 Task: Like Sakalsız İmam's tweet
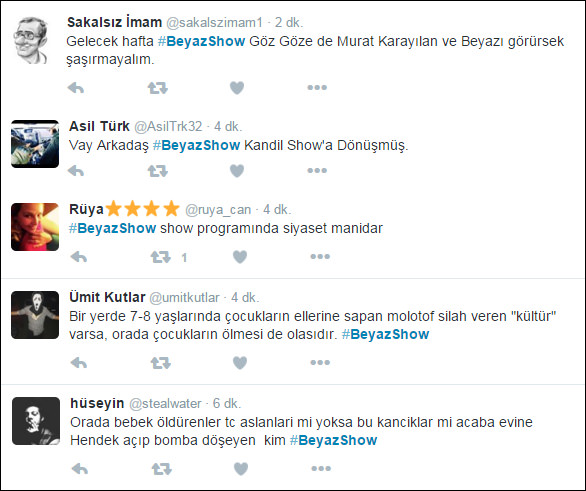237,88
